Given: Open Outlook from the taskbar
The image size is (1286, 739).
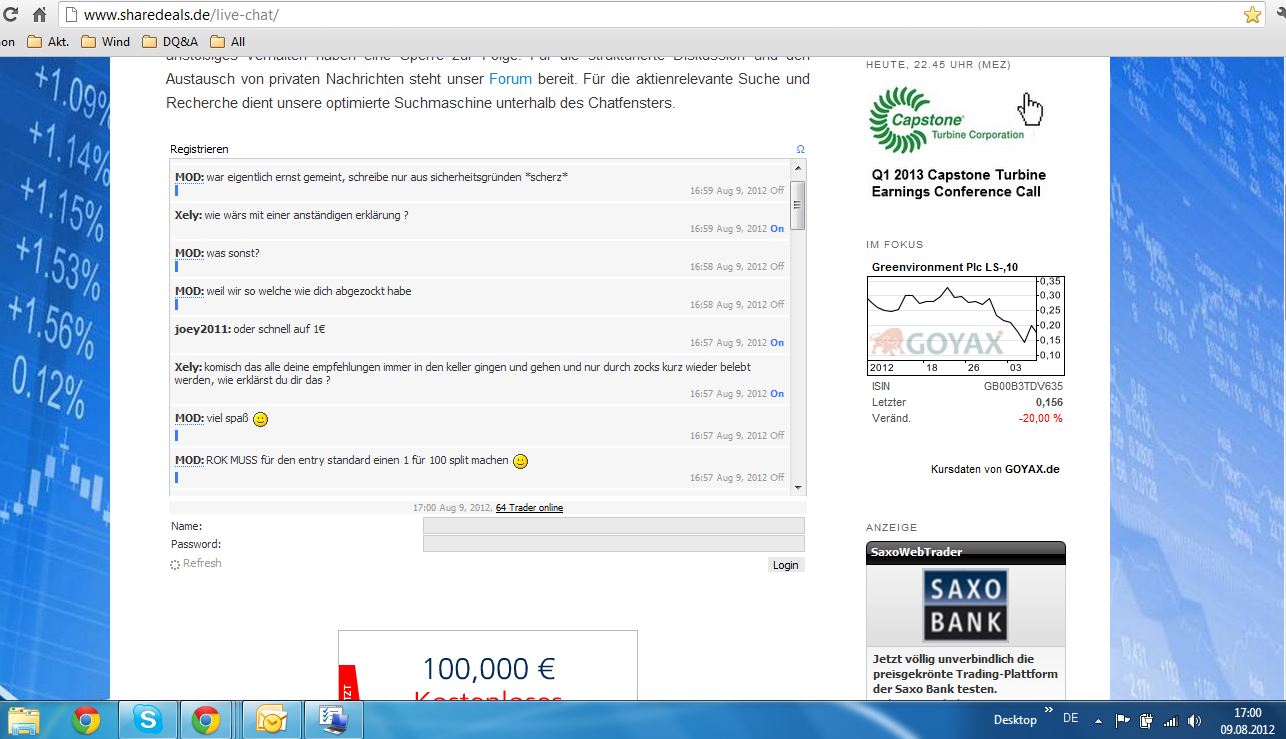Looking at the screenshot, I should click(x=271, y=719).
